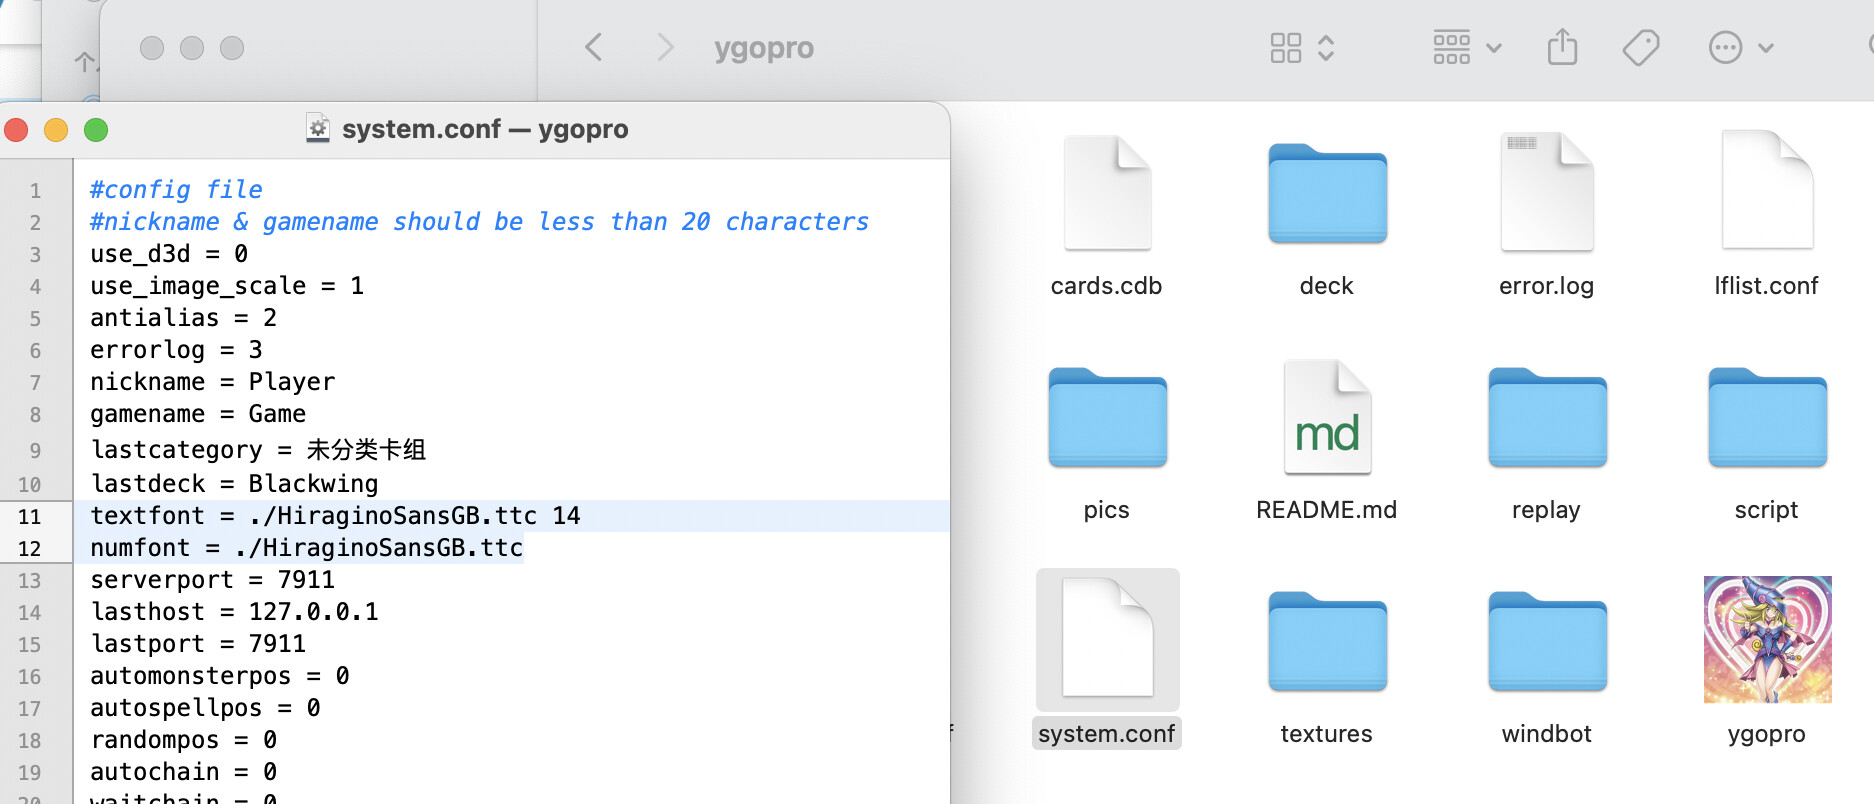This screenshot has height=804, width=1874.
Task: Click line number 12 in the gutter
Action: pos(30,548)
